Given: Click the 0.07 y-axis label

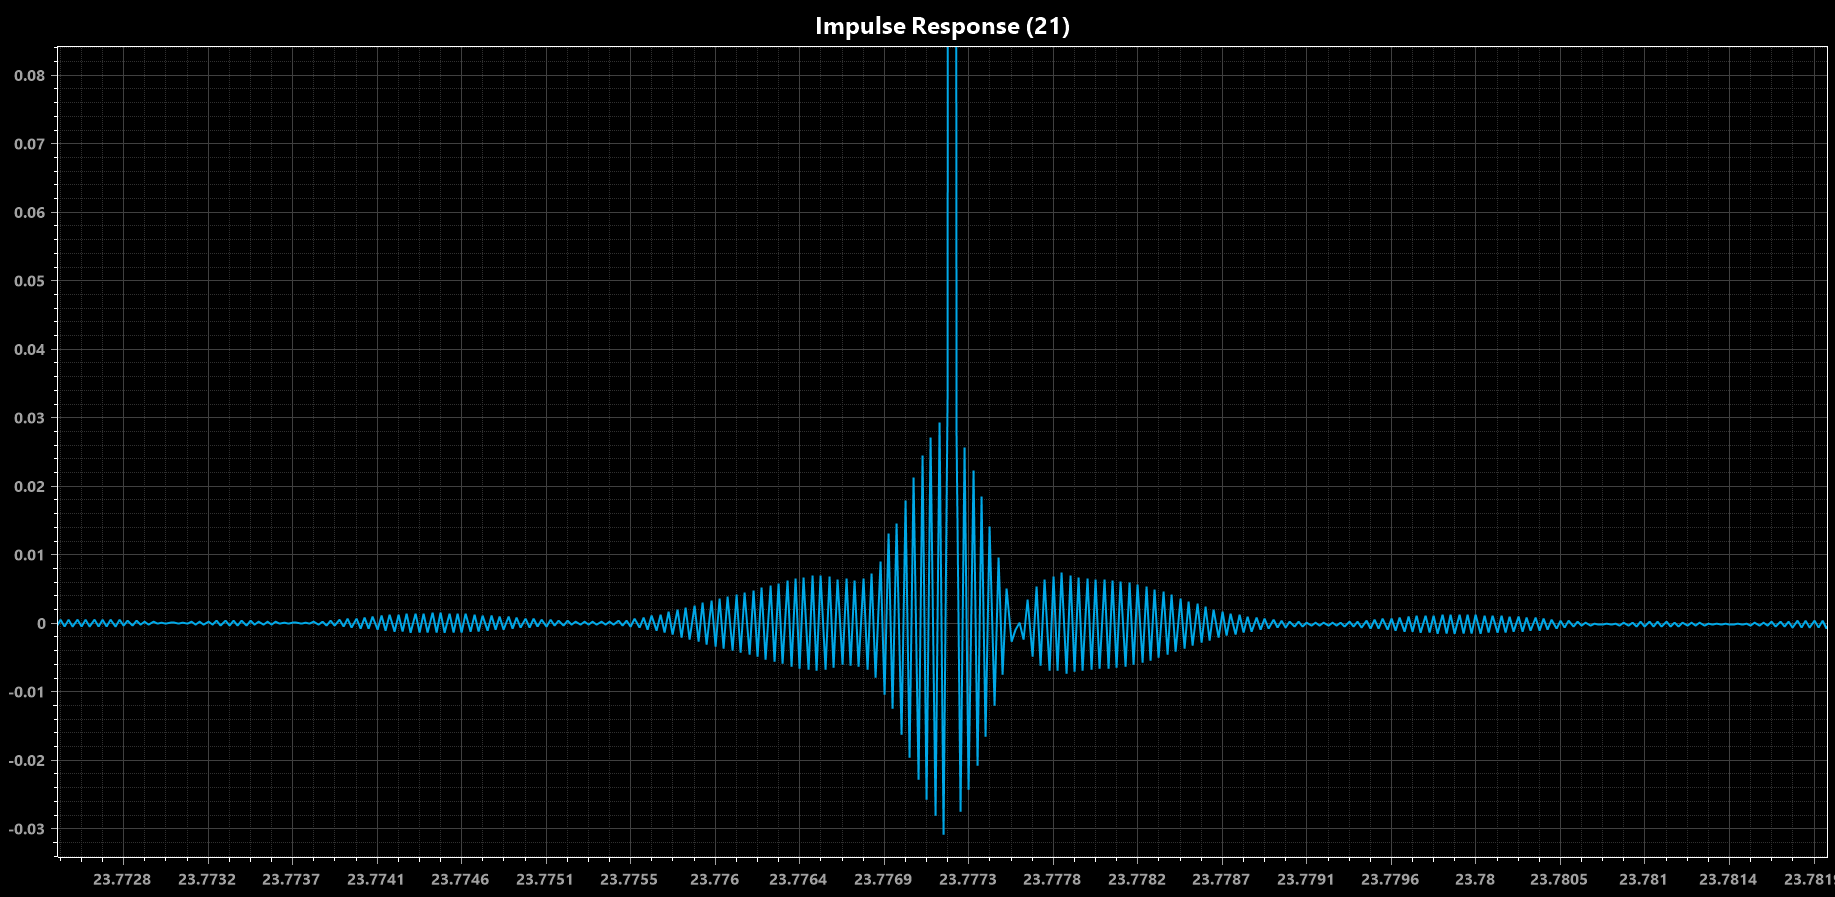Looking at the screenshot, I should tap(30, 144).
